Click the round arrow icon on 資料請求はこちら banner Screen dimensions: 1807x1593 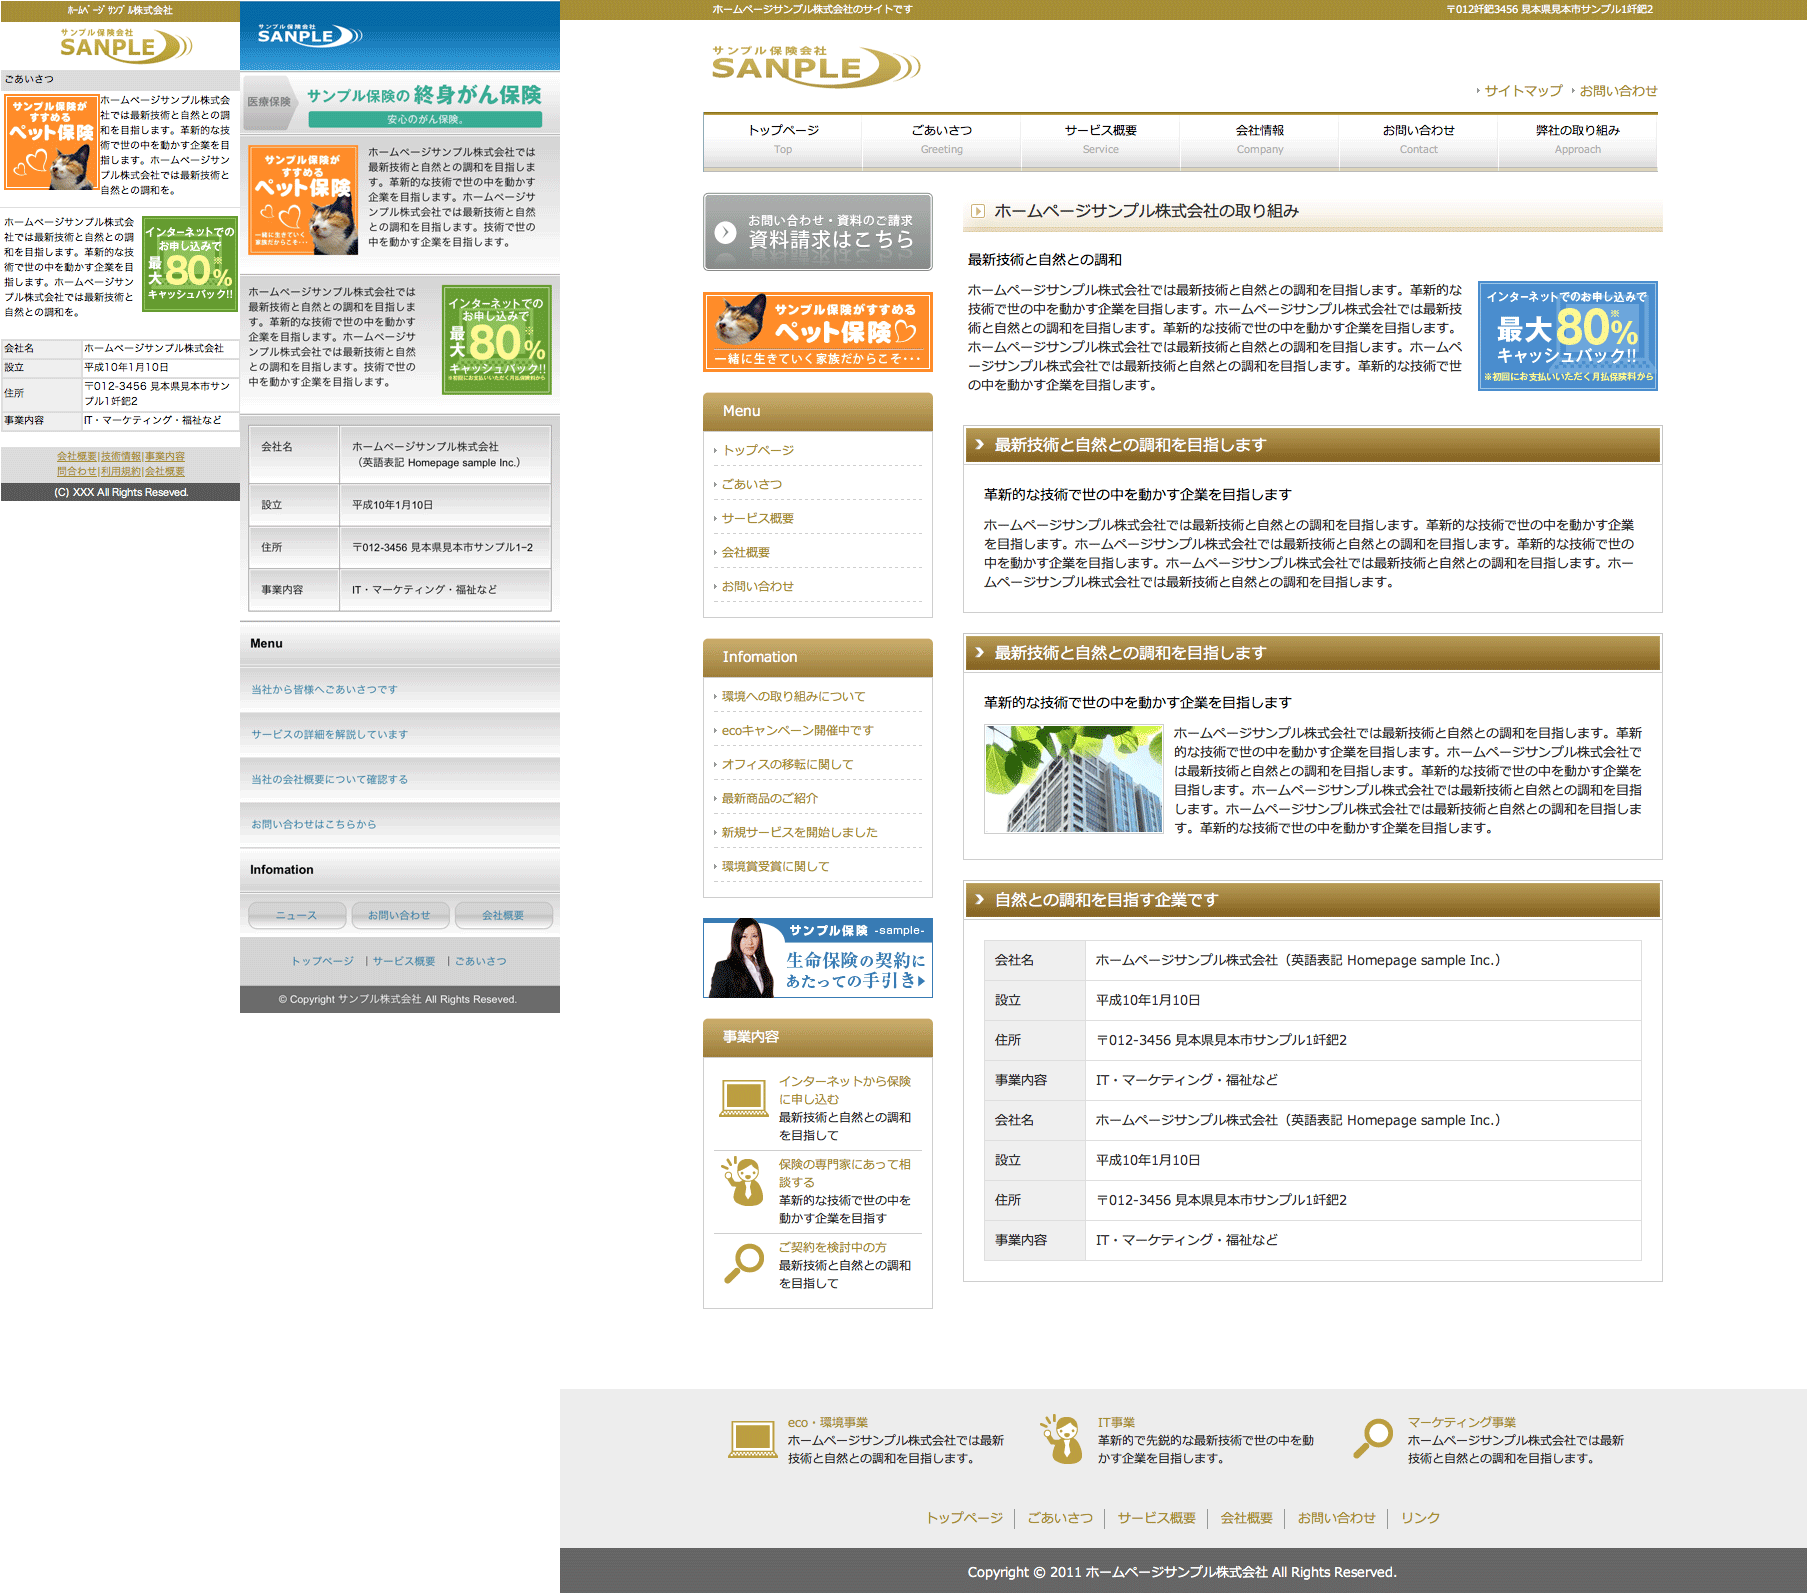point(726,232)
